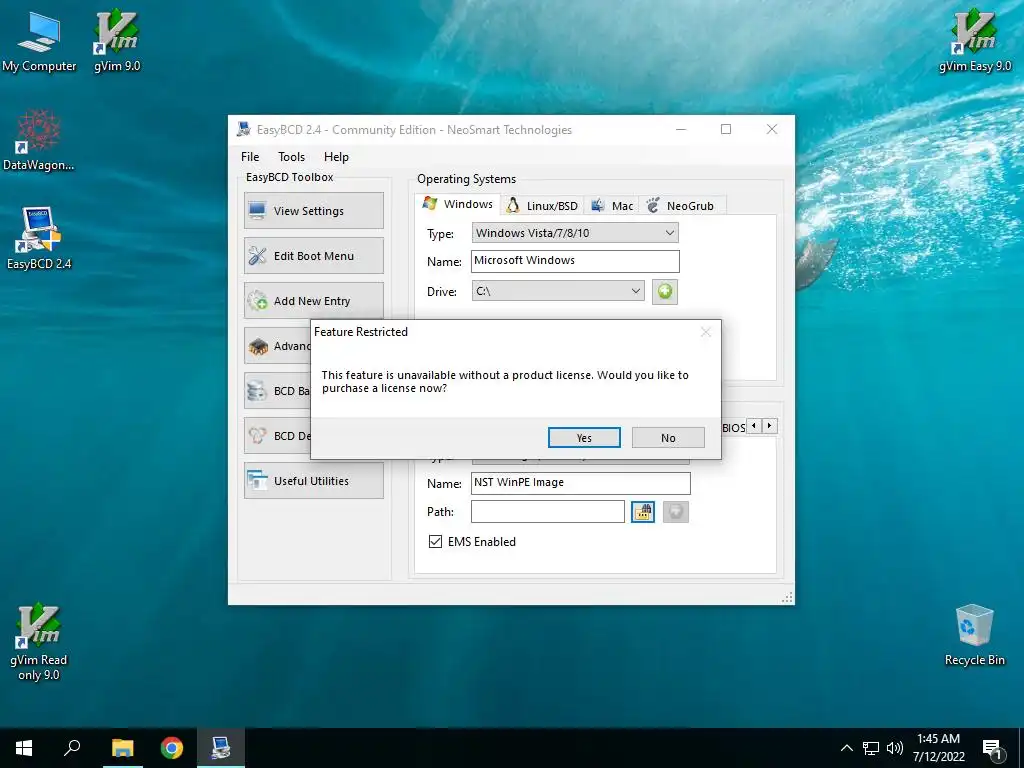Image resolution: width=1024 pixels, height=768 pixels.
Task: Show hidden system tray icons
Action: tap(846, 748)
